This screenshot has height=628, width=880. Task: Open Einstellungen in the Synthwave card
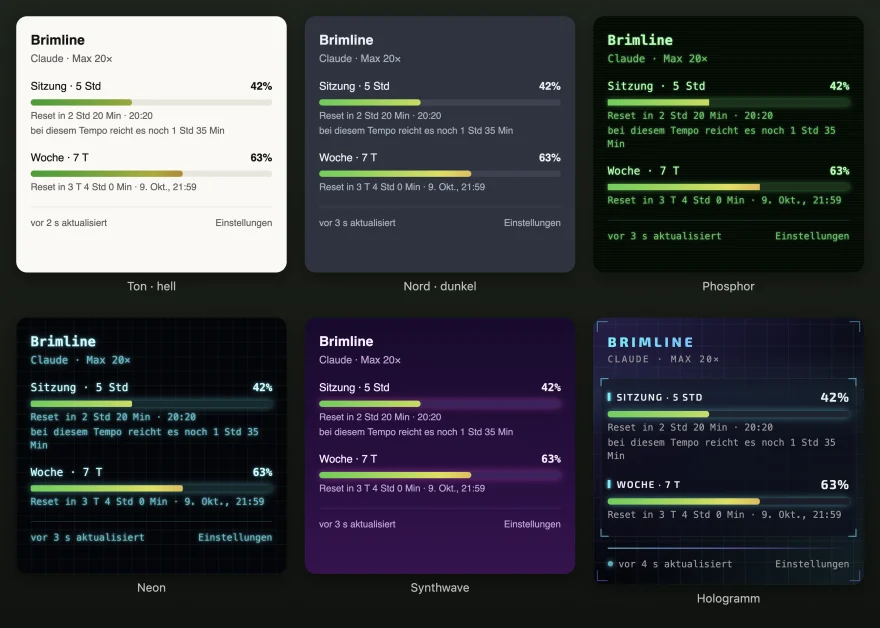pos(532,524)
